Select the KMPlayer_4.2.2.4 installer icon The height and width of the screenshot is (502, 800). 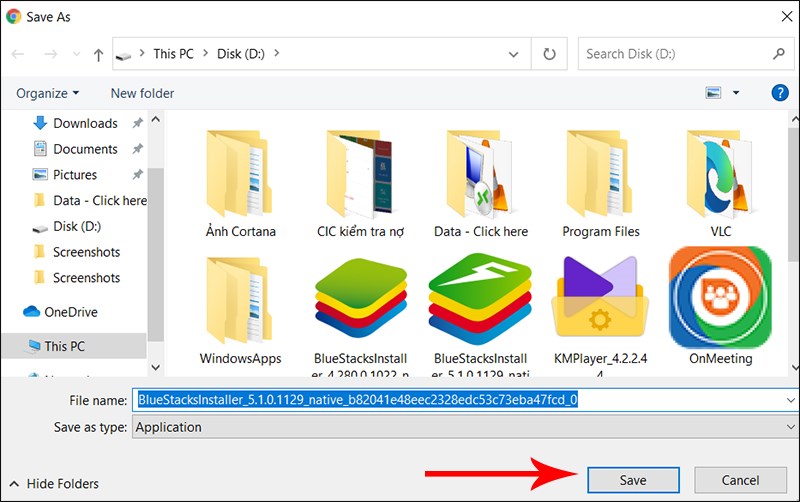601,297
